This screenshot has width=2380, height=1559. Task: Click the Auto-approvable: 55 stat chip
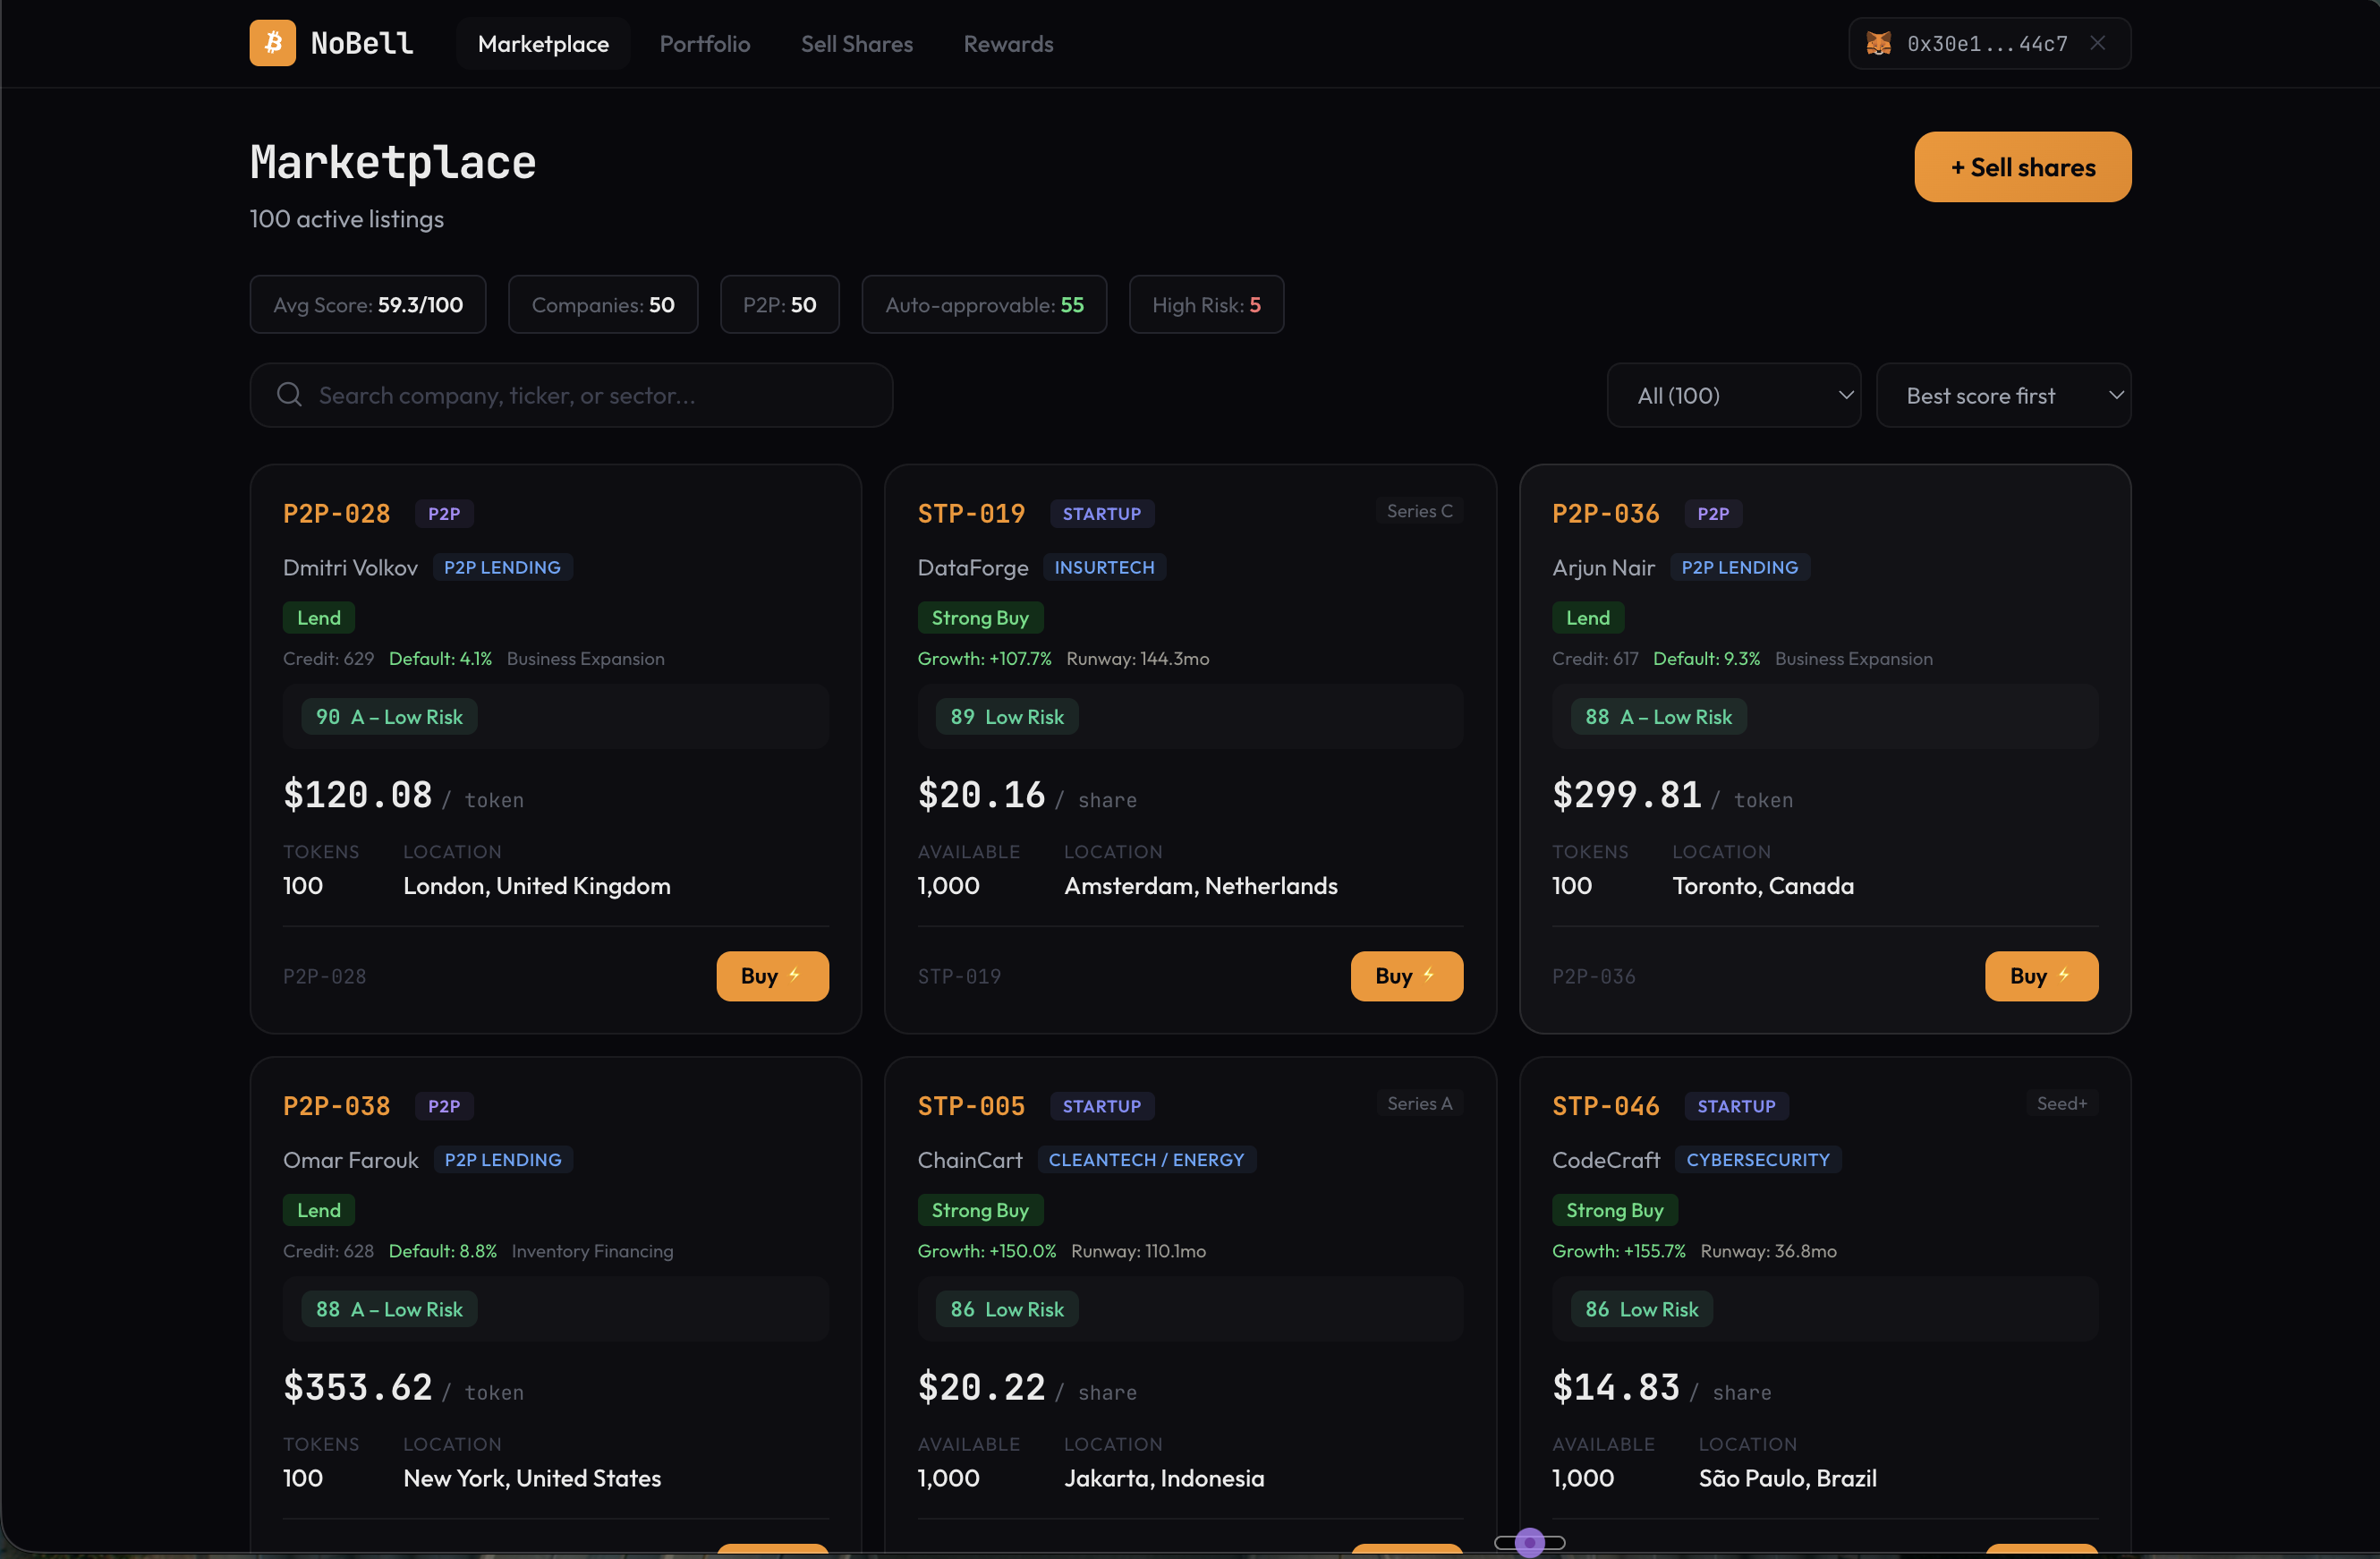point(983,304)
